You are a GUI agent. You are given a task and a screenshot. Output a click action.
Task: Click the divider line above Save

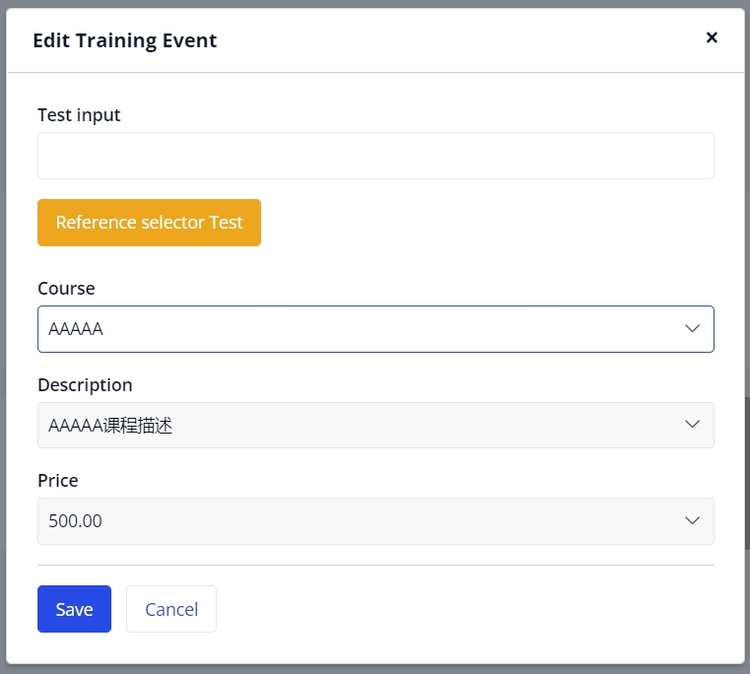pyautogui.click(x=375, y=565)
